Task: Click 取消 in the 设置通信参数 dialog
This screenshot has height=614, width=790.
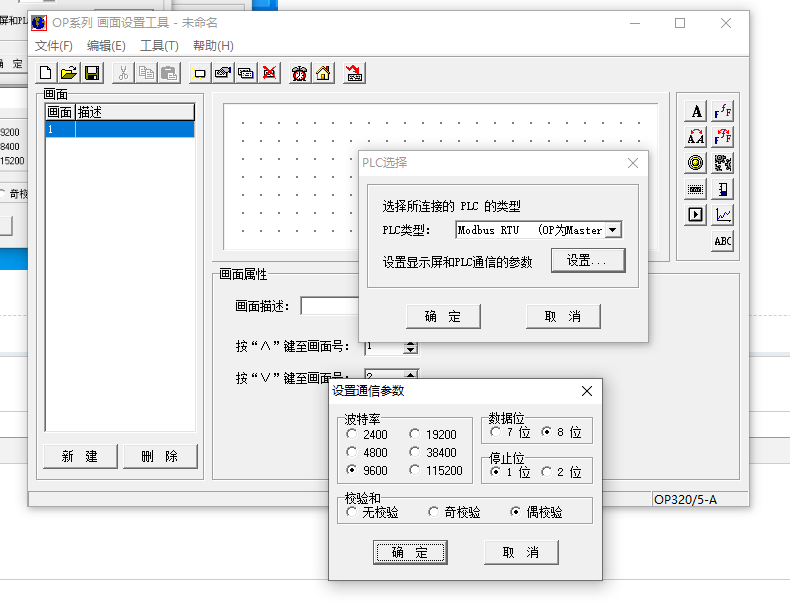Action: tap(521, 553)
